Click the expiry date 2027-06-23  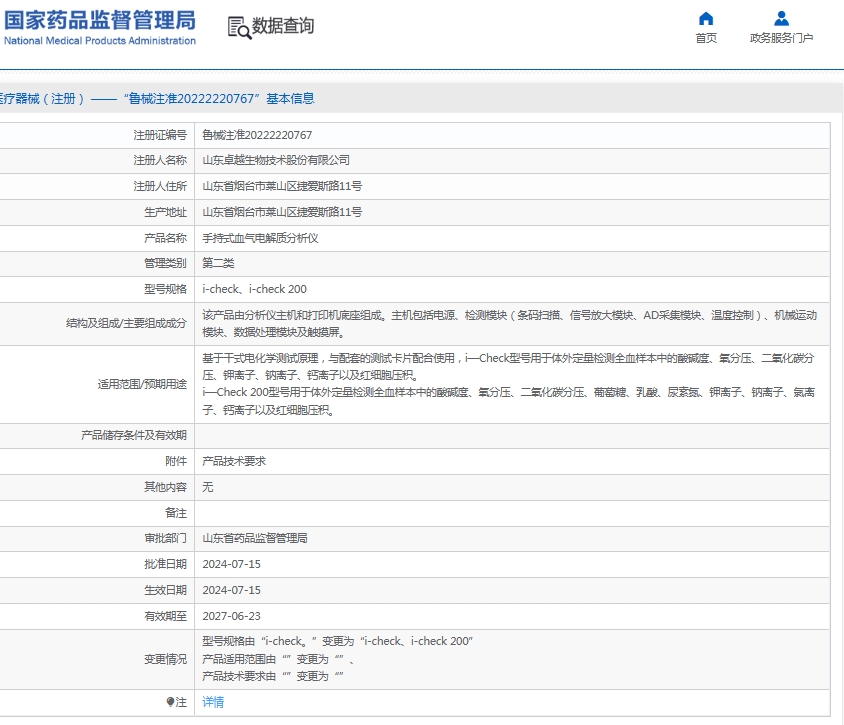(x=231, y=616)
